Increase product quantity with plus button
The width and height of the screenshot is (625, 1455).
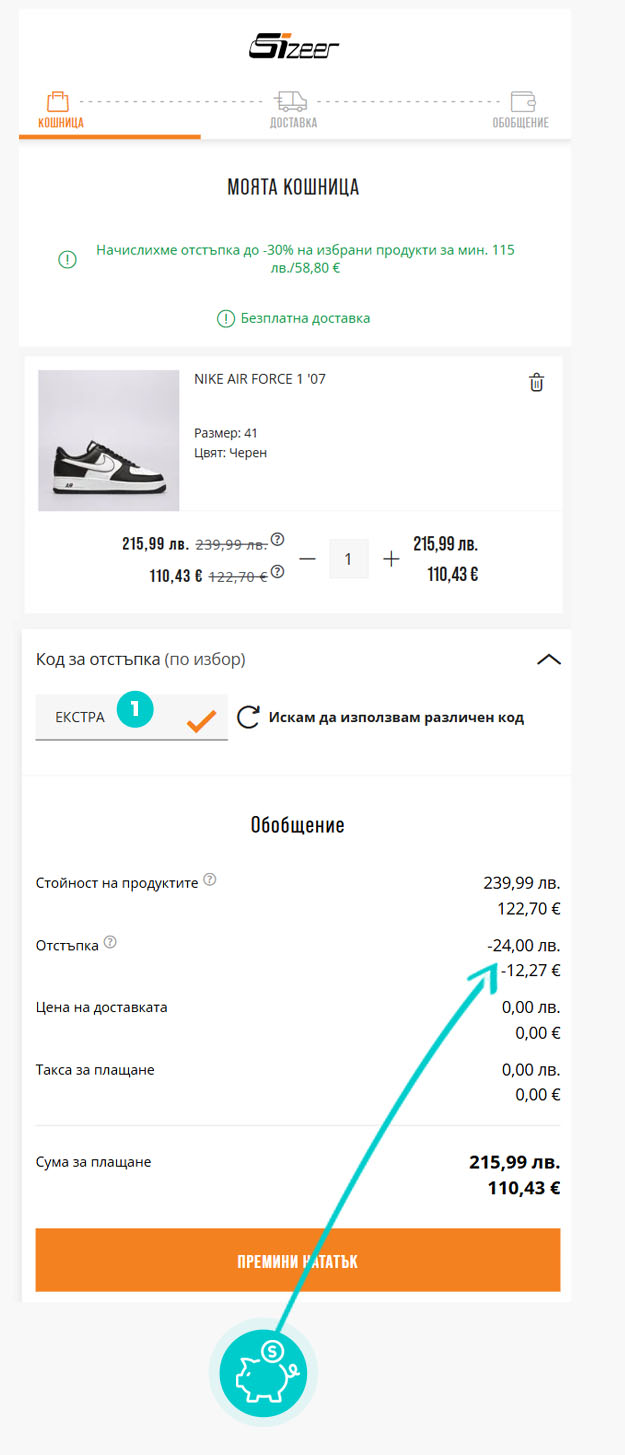pos(391,559)
